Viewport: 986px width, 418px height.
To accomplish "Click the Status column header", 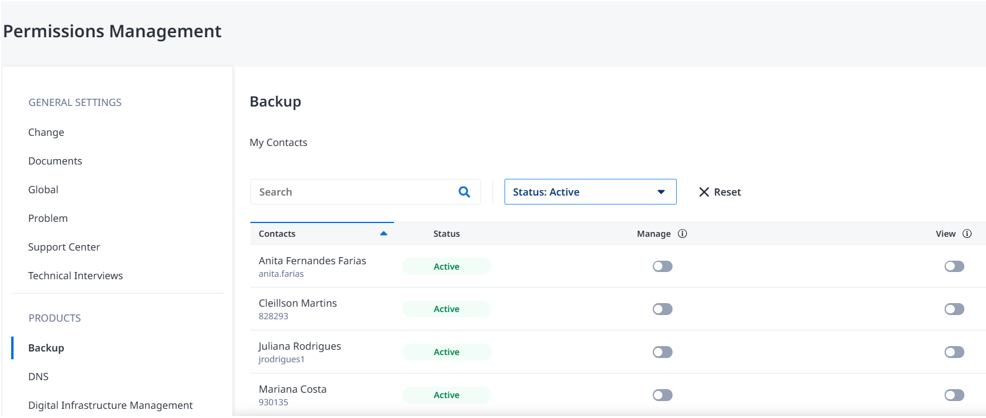I will pyautogui.click(x=446, y=234).
